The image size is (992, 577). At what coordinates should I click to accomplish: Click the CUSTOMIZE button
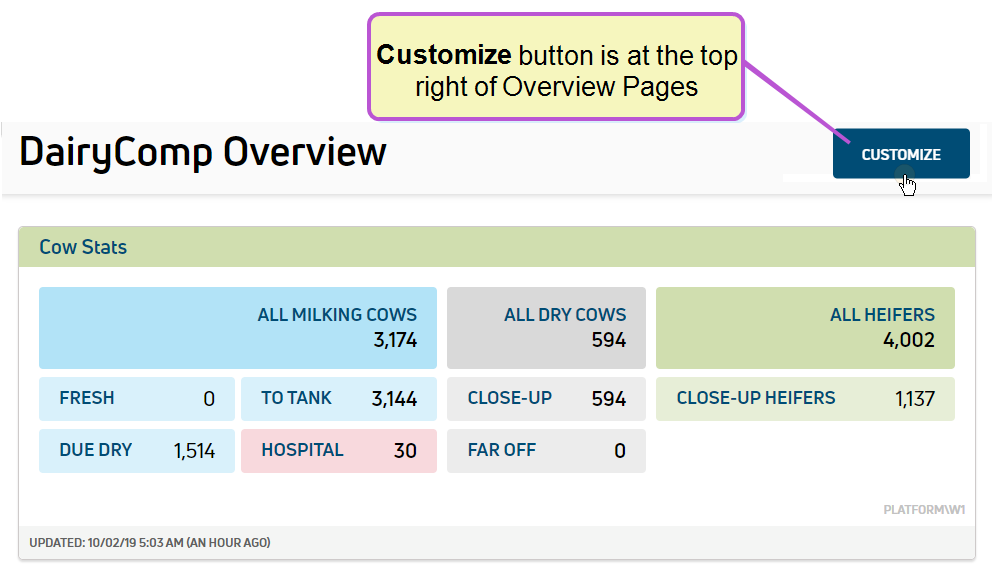[x=901, y=154]
